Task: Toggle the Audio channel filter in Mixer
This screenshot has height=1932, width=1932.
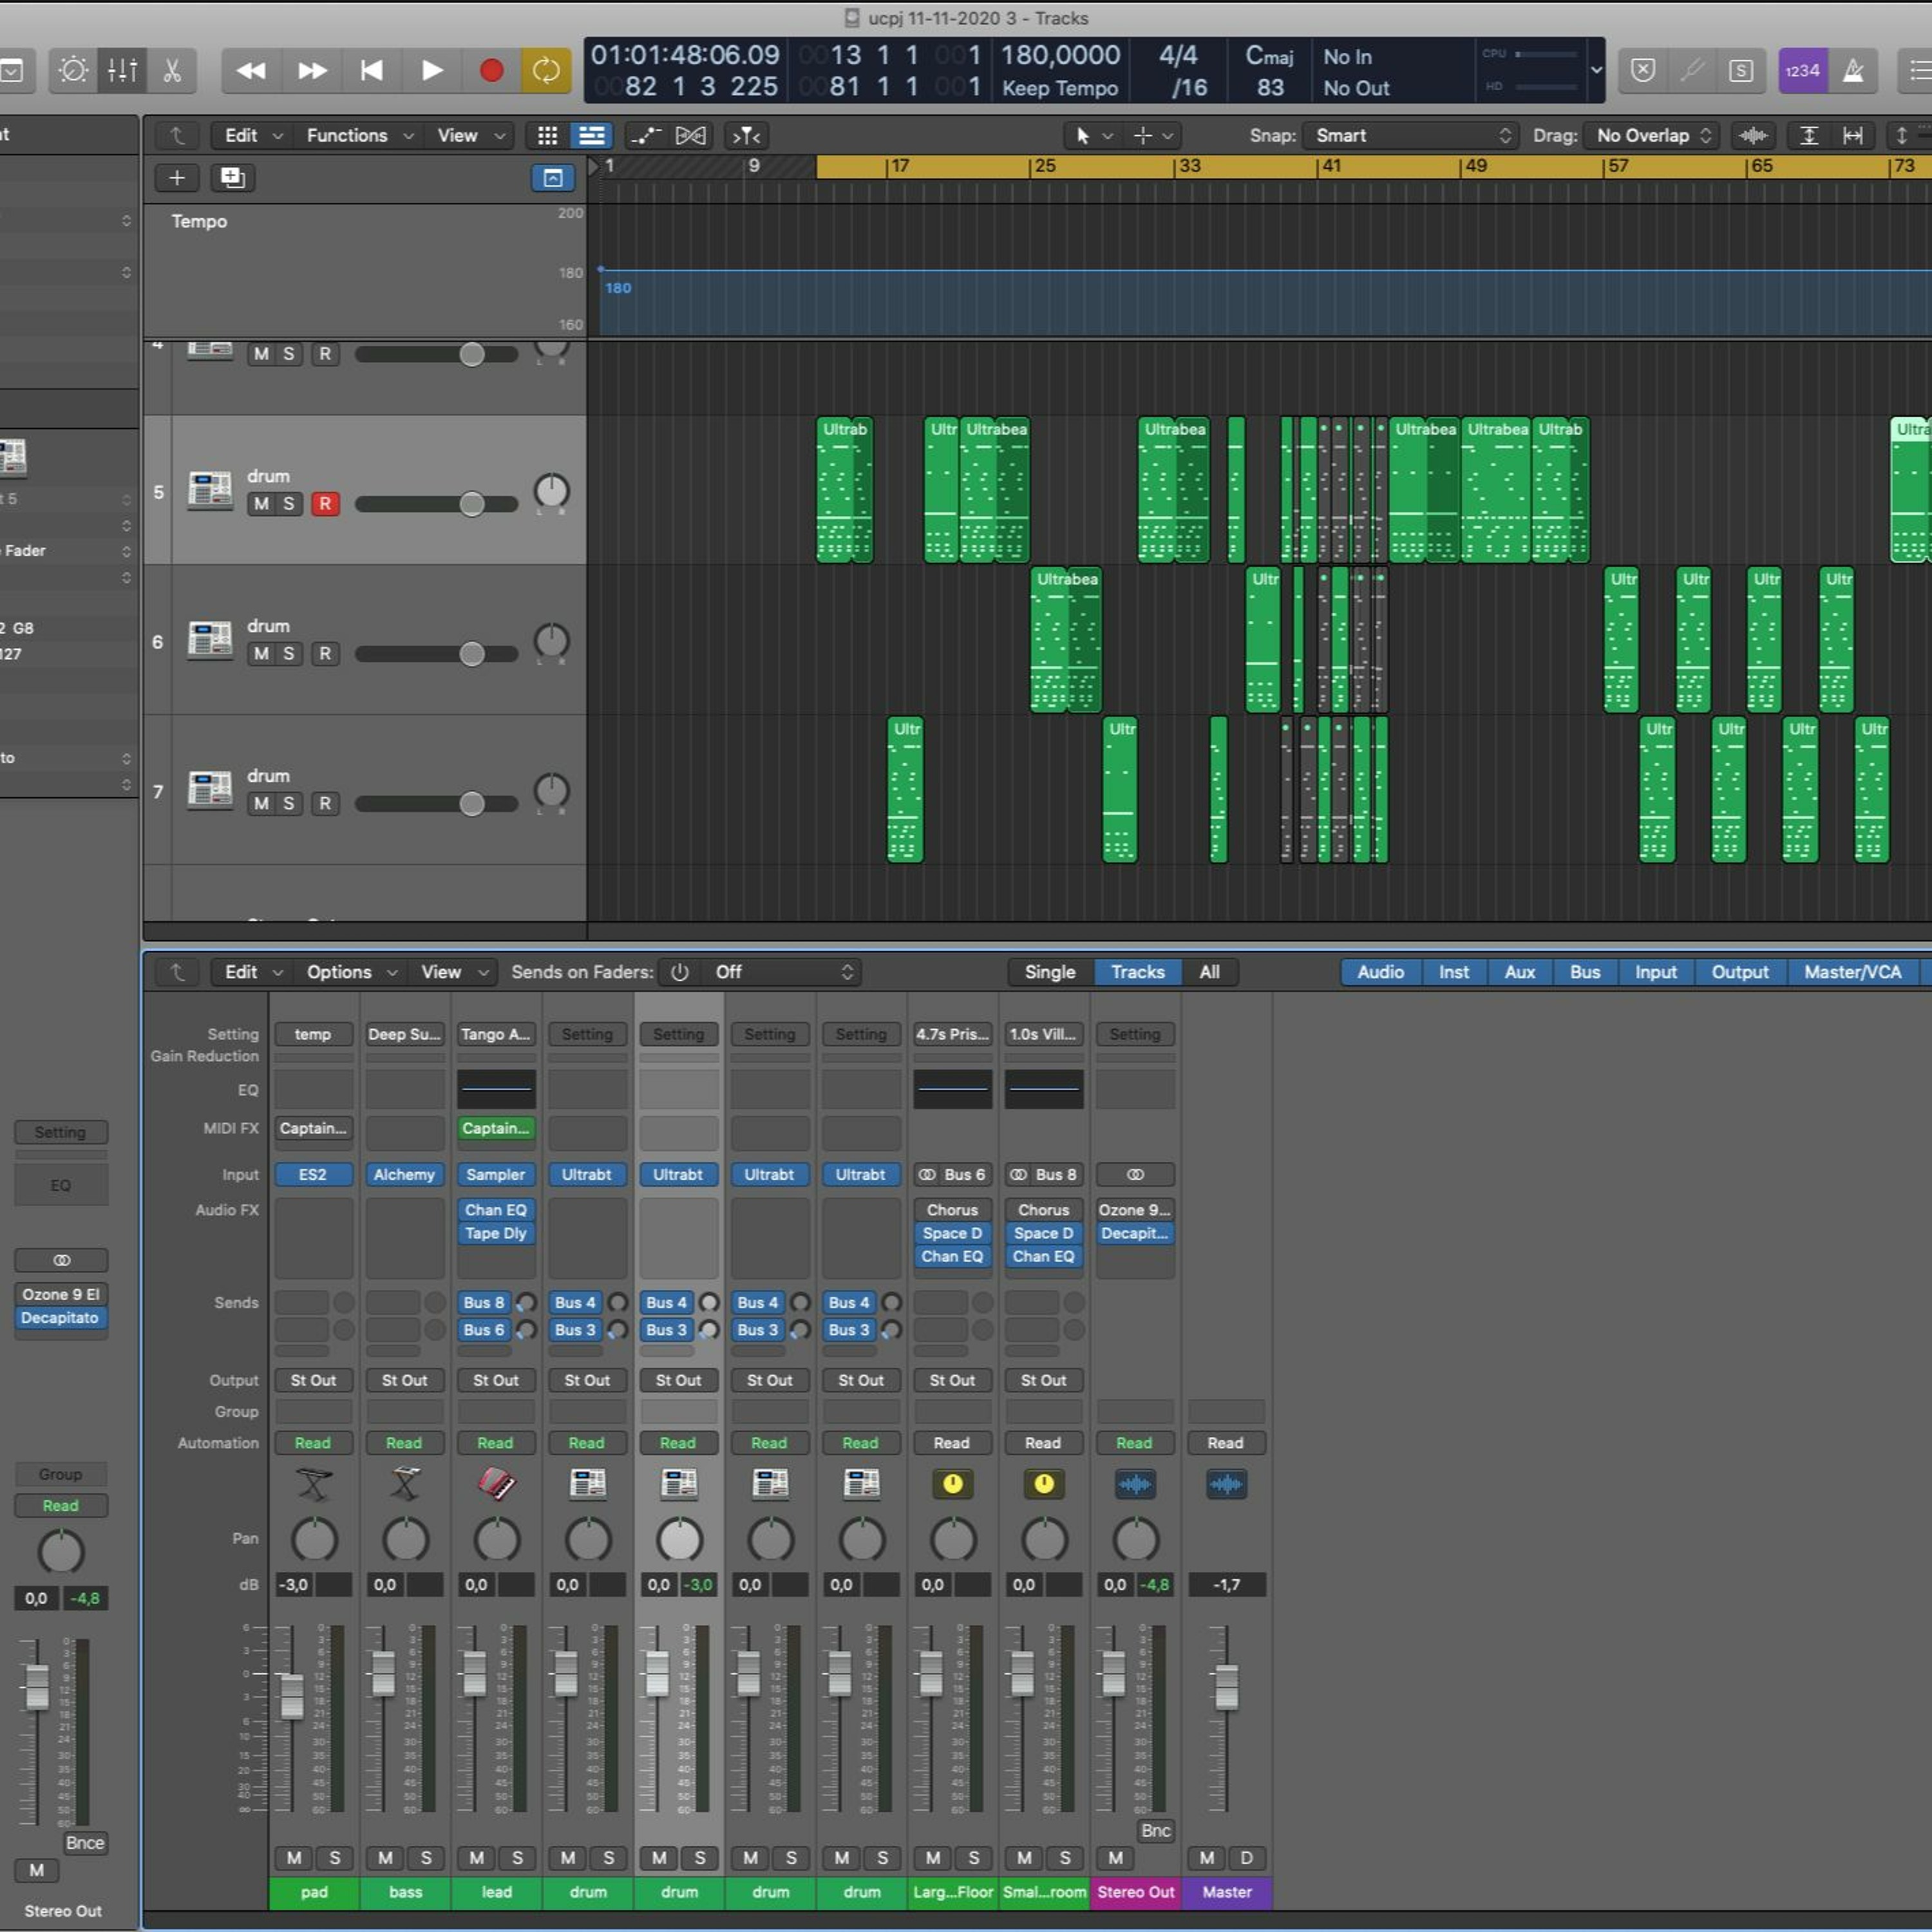Action: (1380, 972)
